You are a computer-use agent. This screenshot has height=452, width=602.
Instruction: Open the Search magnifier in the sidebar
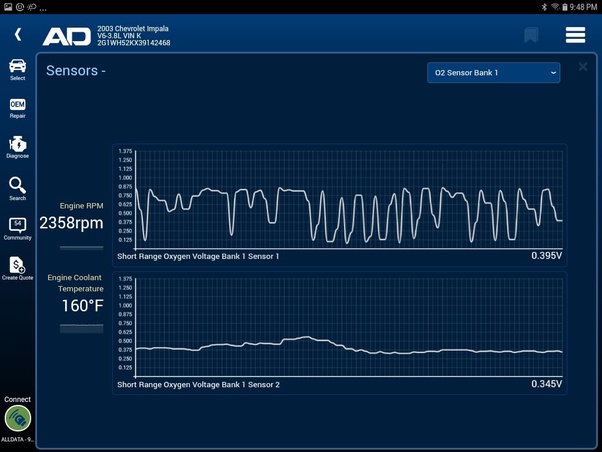point(18,189)
